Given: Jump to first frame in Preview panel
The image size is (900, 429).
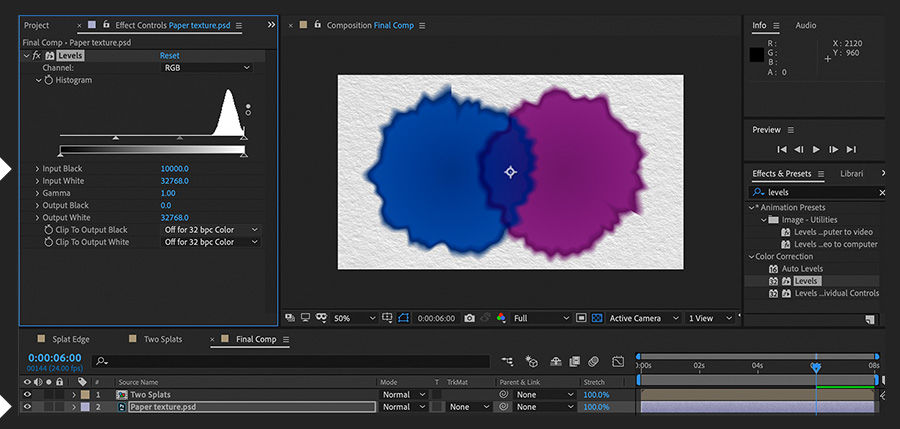Looking at the screenshot, I should click(x=782, y=149).
